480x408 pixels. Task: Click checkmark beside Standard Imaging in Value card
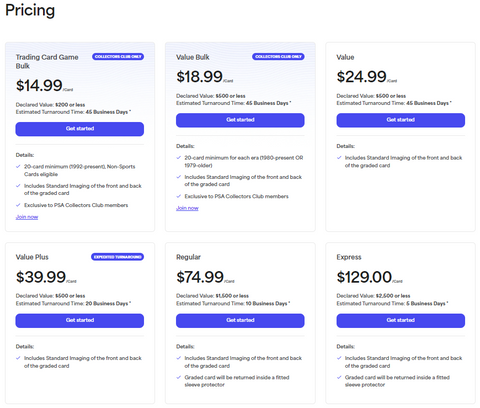coord(339,158)
